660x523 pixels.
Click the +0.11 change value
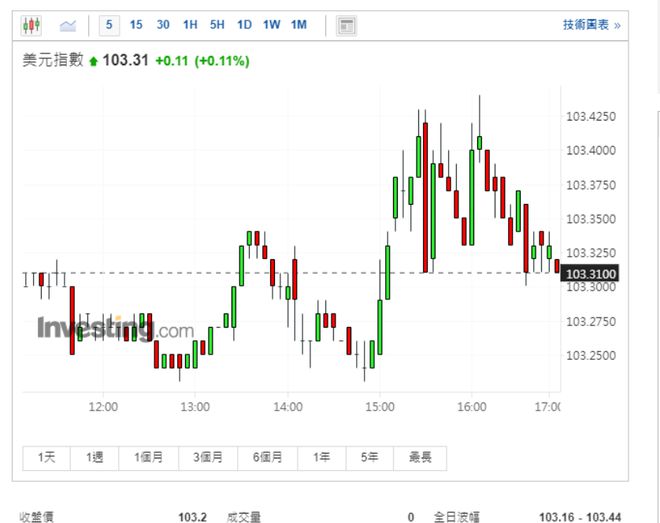pos(172,61)
